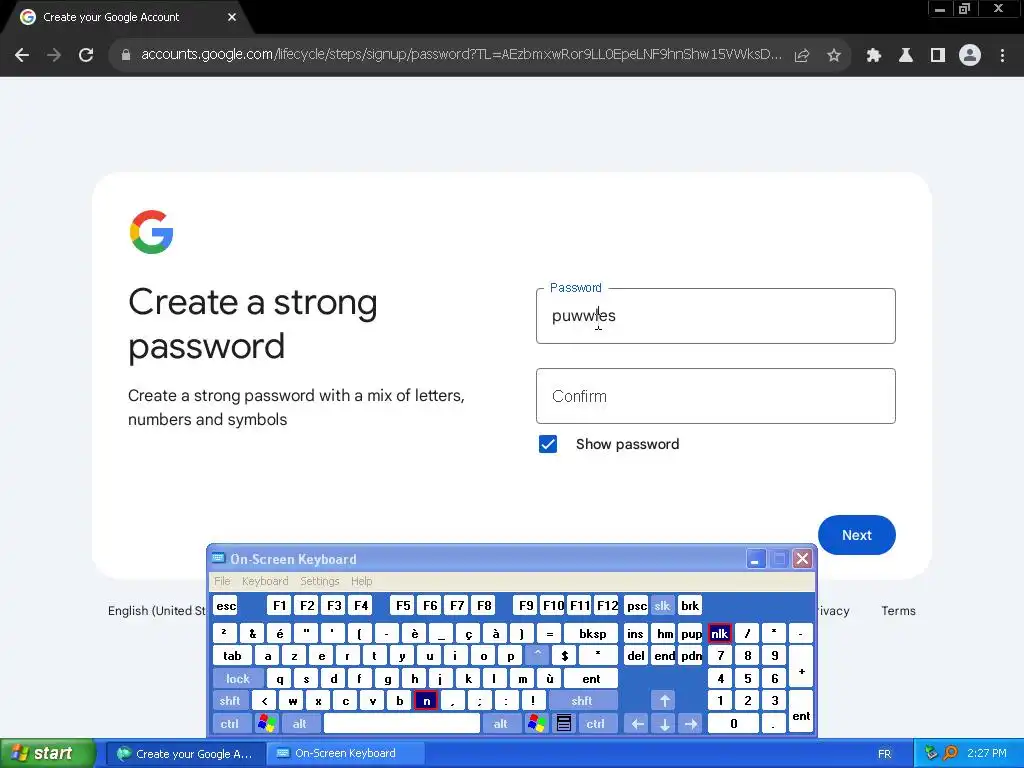Open the Windows start menu

tap(48, 754)
